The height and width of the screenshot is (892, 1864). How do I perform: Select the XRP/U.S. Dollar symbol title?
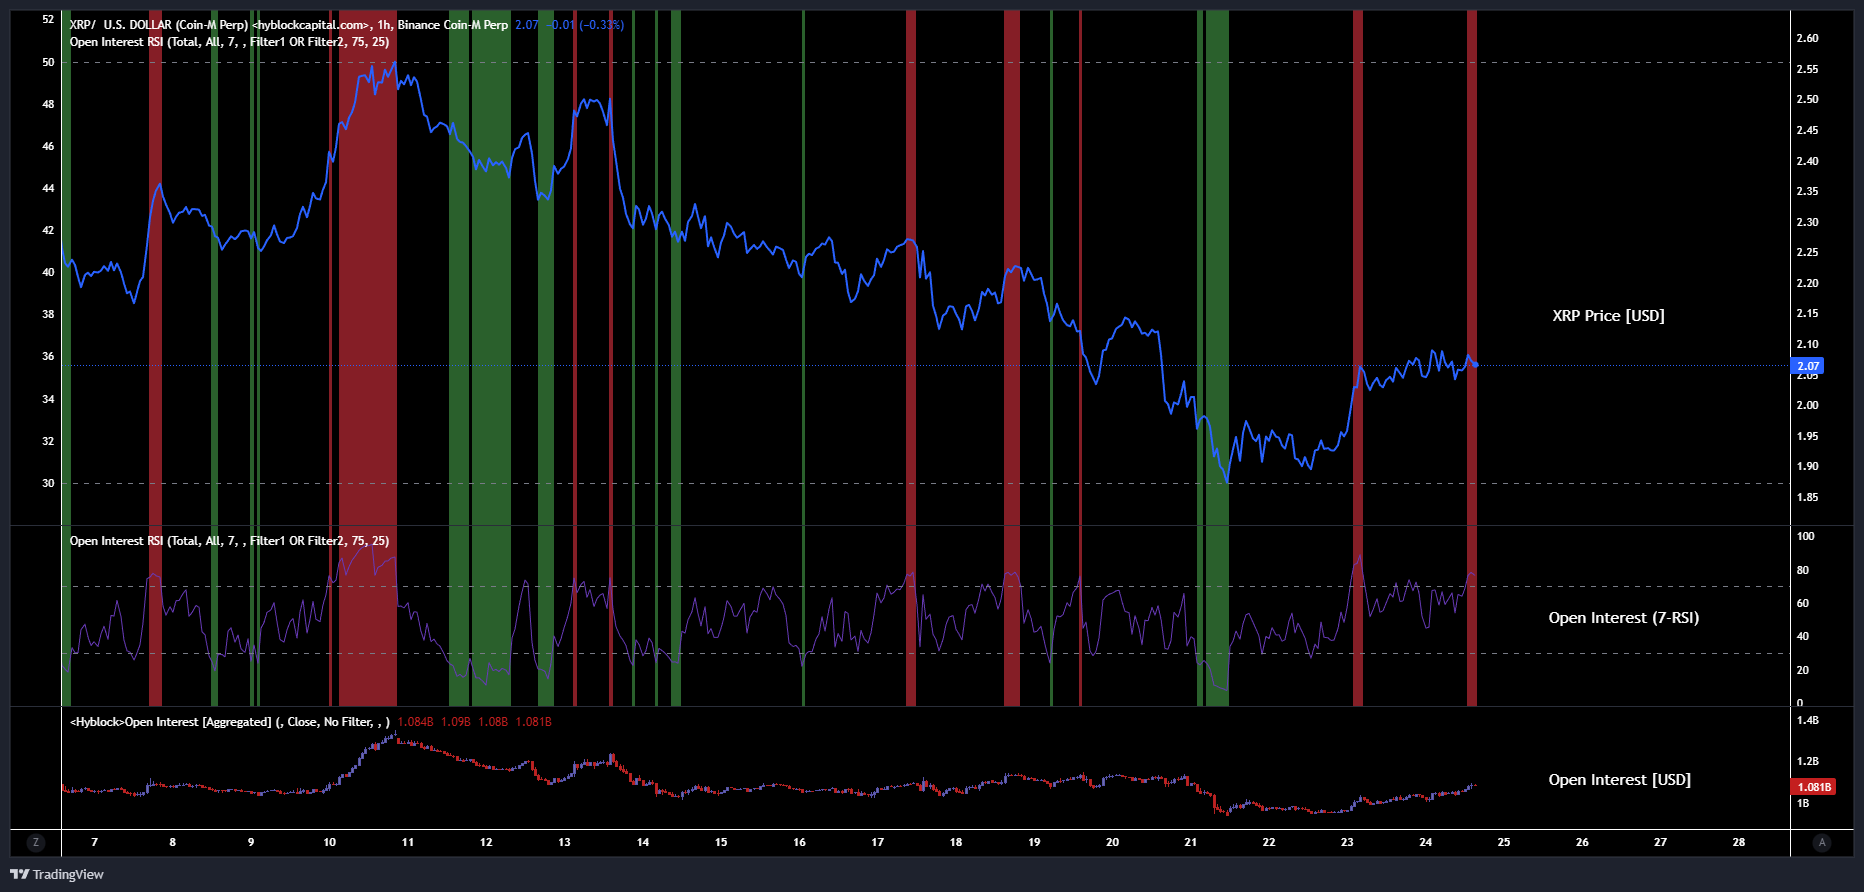[158, 25]
